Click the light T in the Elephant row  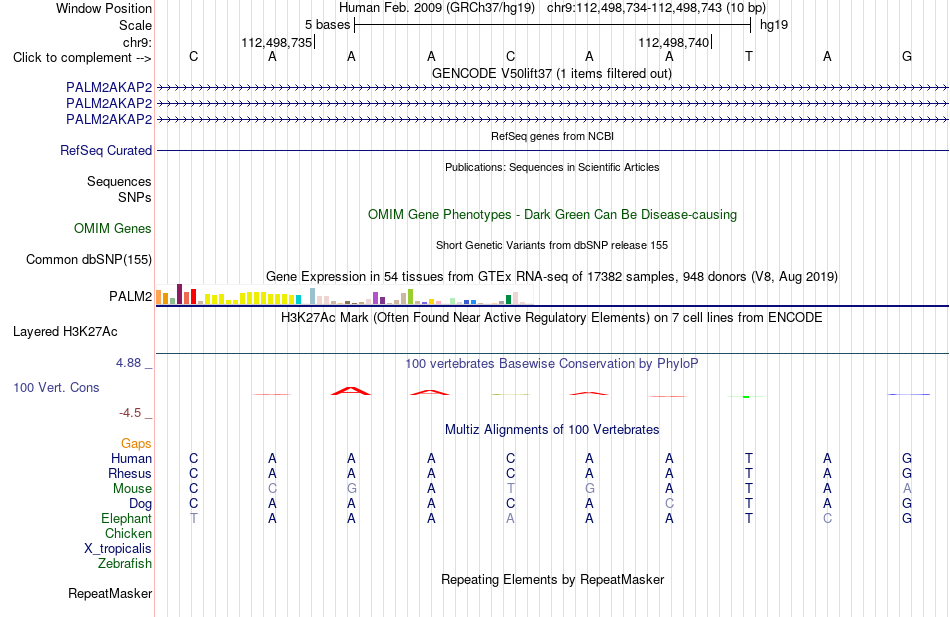pyautogui.click(x=194, y=519)
